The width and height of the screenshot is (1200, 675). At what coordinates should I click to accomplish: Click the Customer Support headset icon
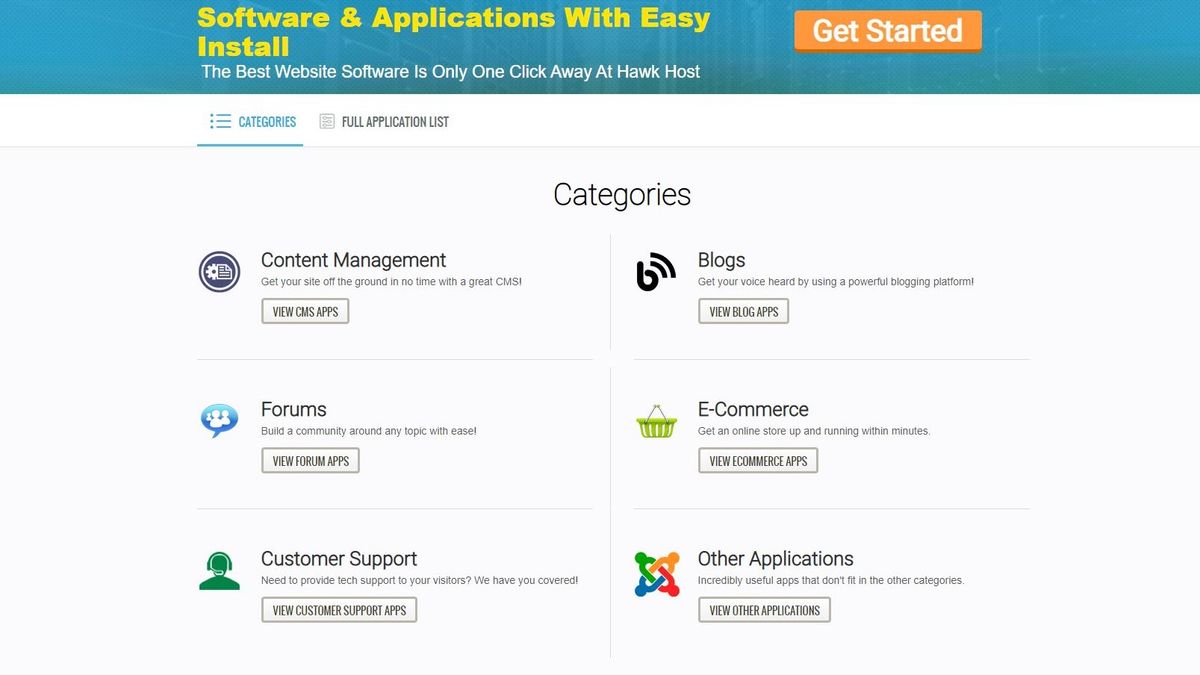tap(219, 571)
